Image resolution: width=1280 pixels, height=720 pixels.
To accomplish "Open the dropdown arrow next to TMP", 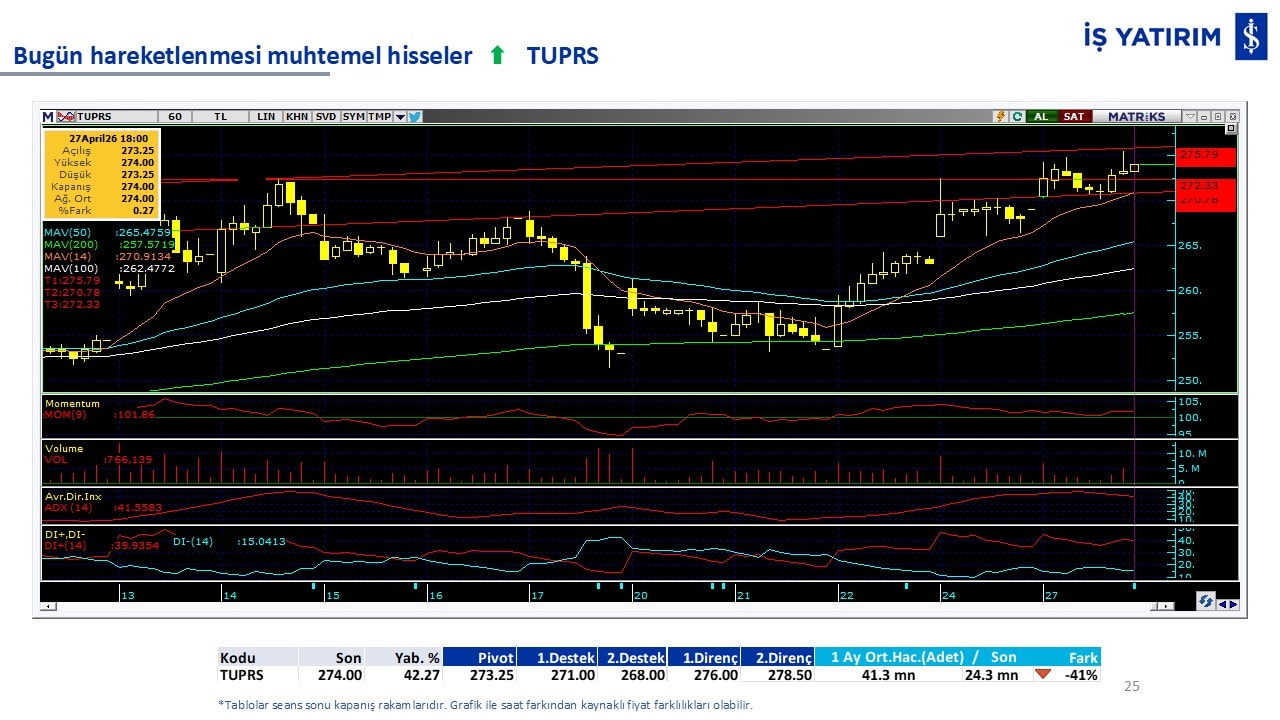I will [x=400, y=117].
